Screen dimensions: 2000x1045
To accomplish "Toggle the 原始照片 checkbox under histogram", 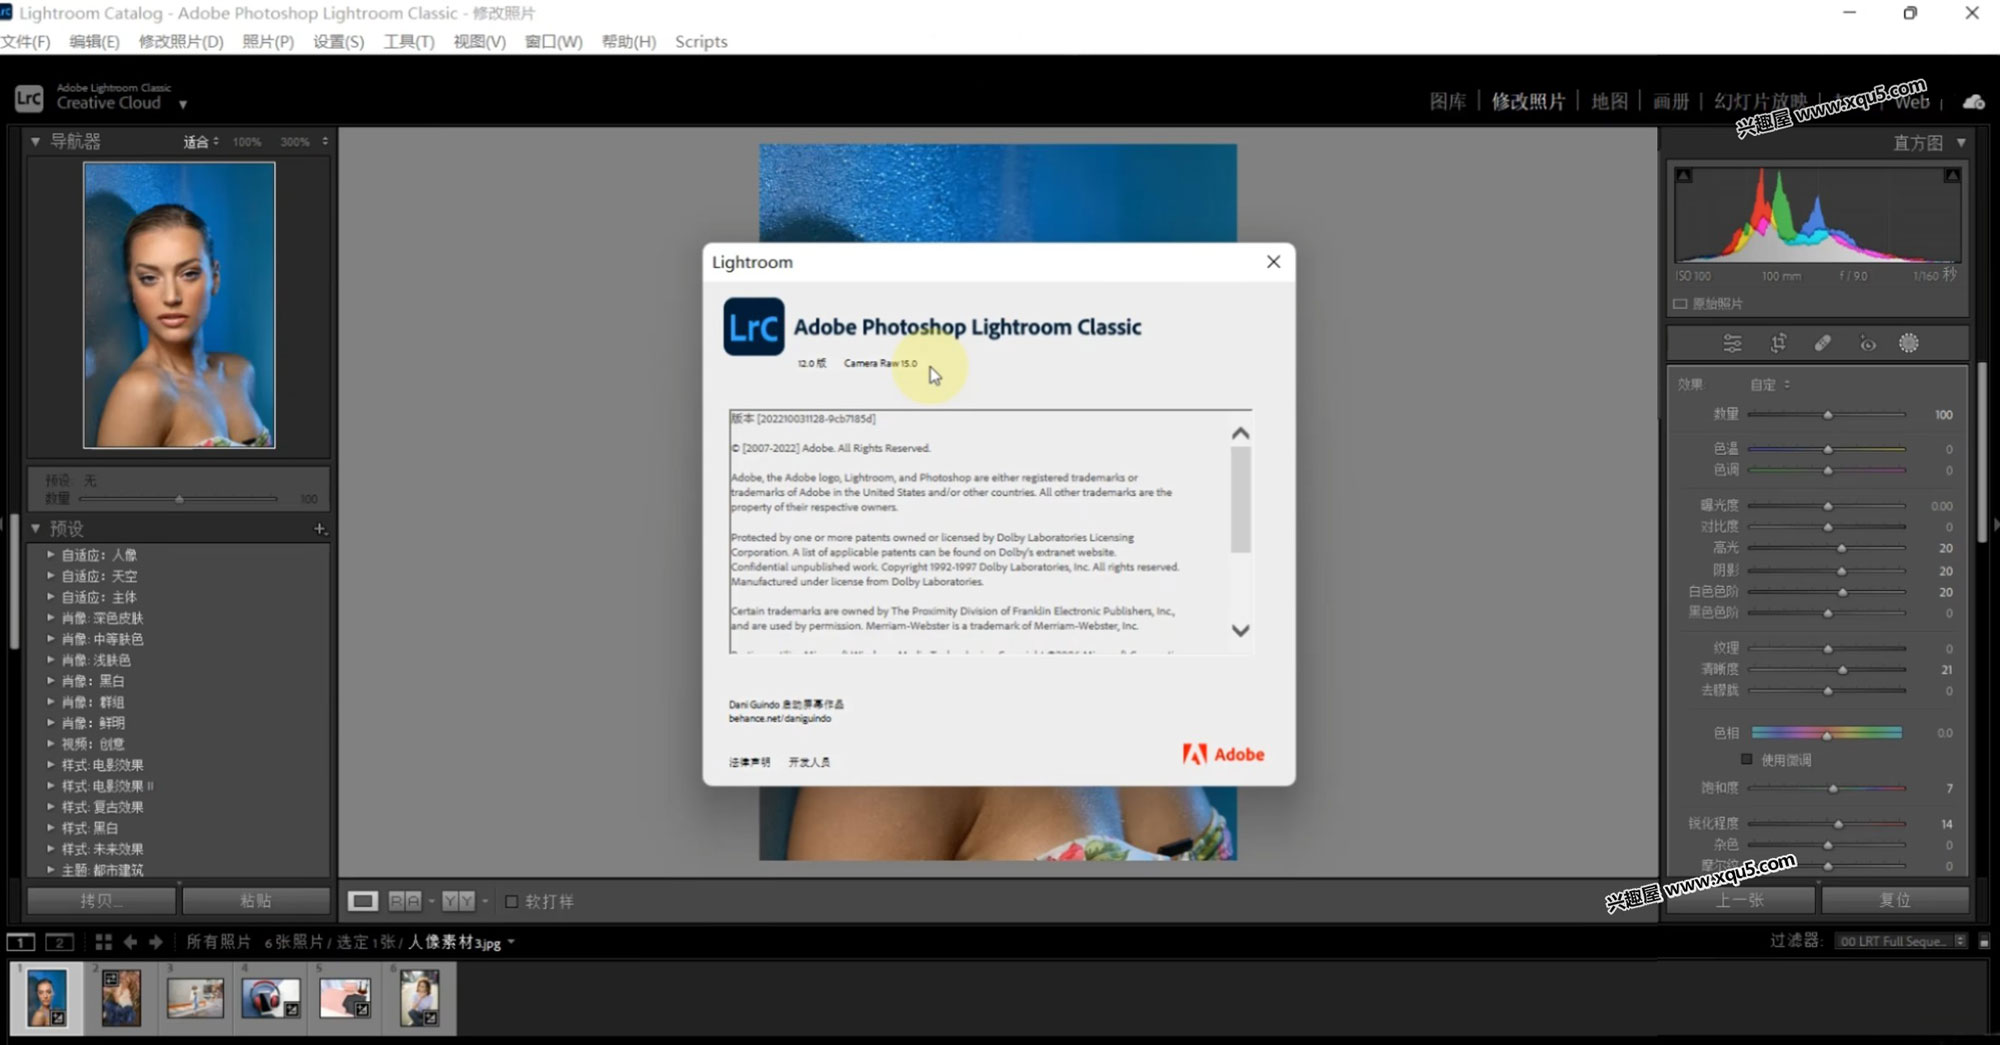I will point(1680,303).
